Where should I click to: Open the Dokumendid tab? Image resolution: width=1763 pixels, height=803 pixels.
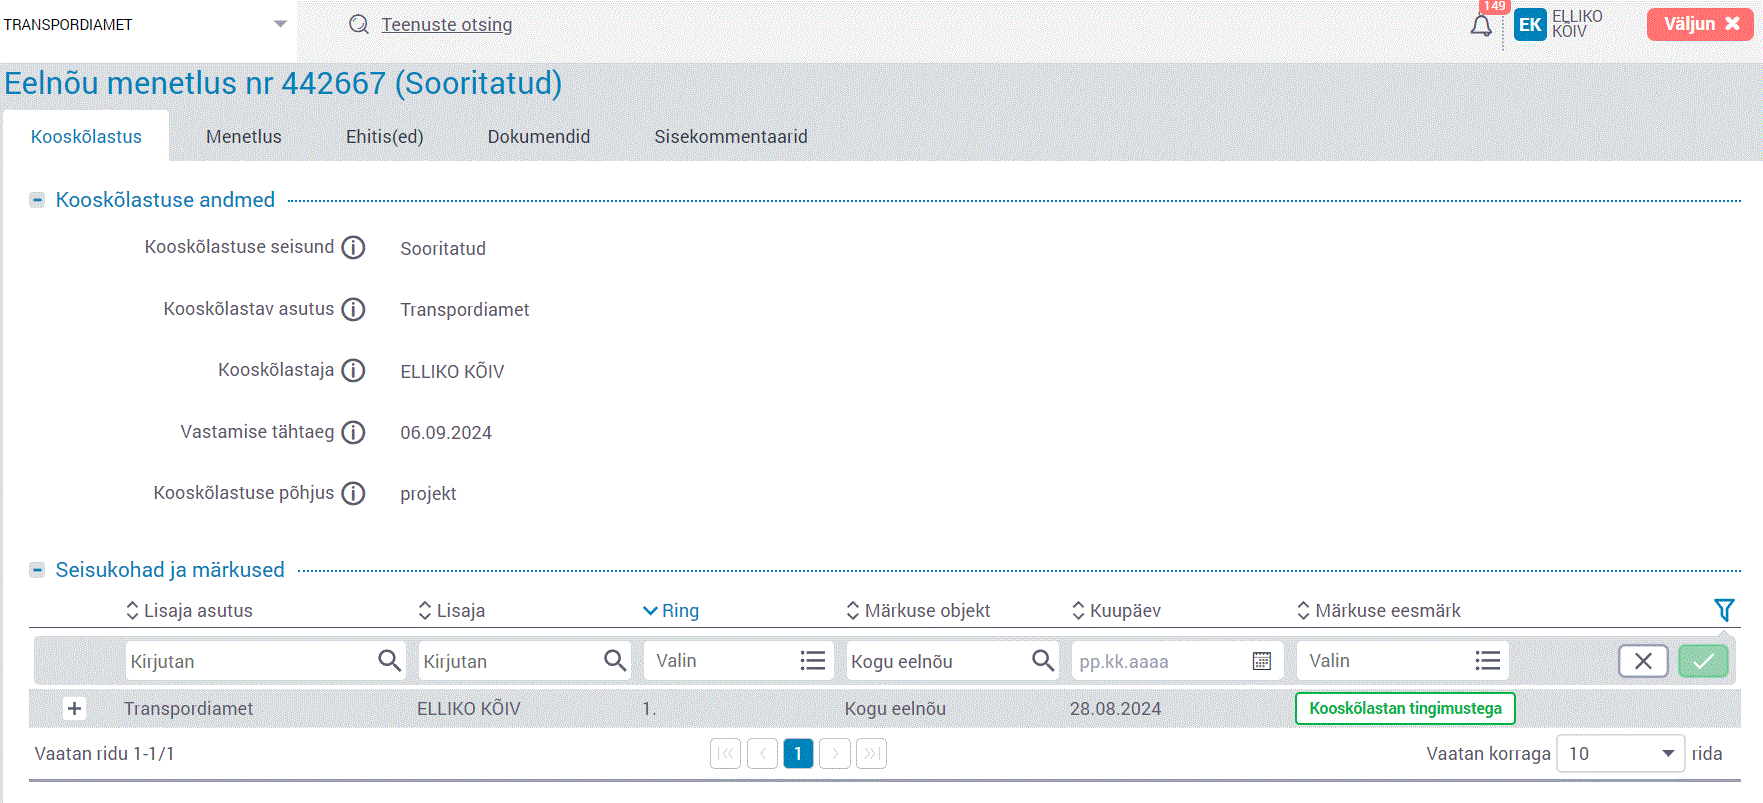538,137
